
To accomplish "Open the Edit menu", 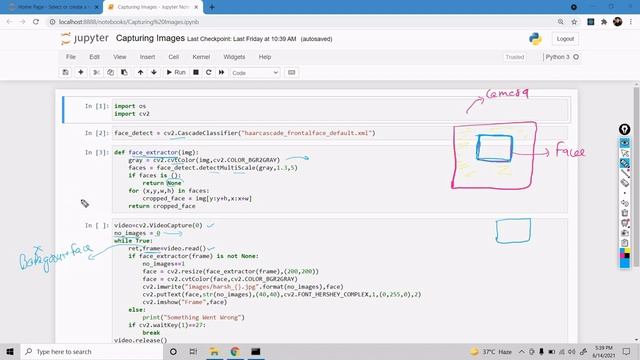I will (94, 57).
